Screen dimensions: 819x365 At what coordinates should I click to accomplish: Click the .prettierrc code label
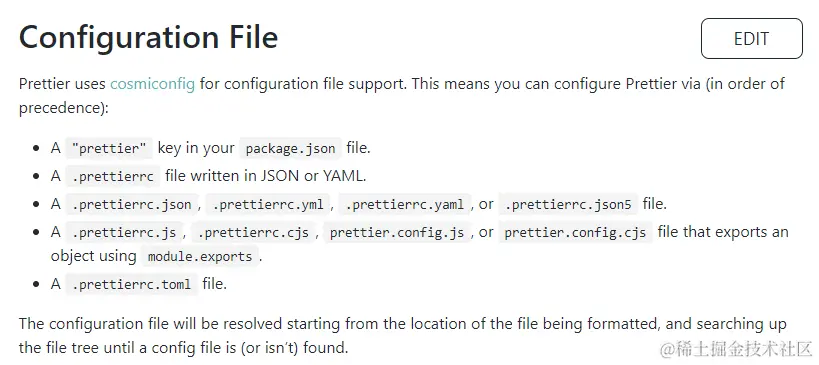pyautogui.click(x=113, y=176)
